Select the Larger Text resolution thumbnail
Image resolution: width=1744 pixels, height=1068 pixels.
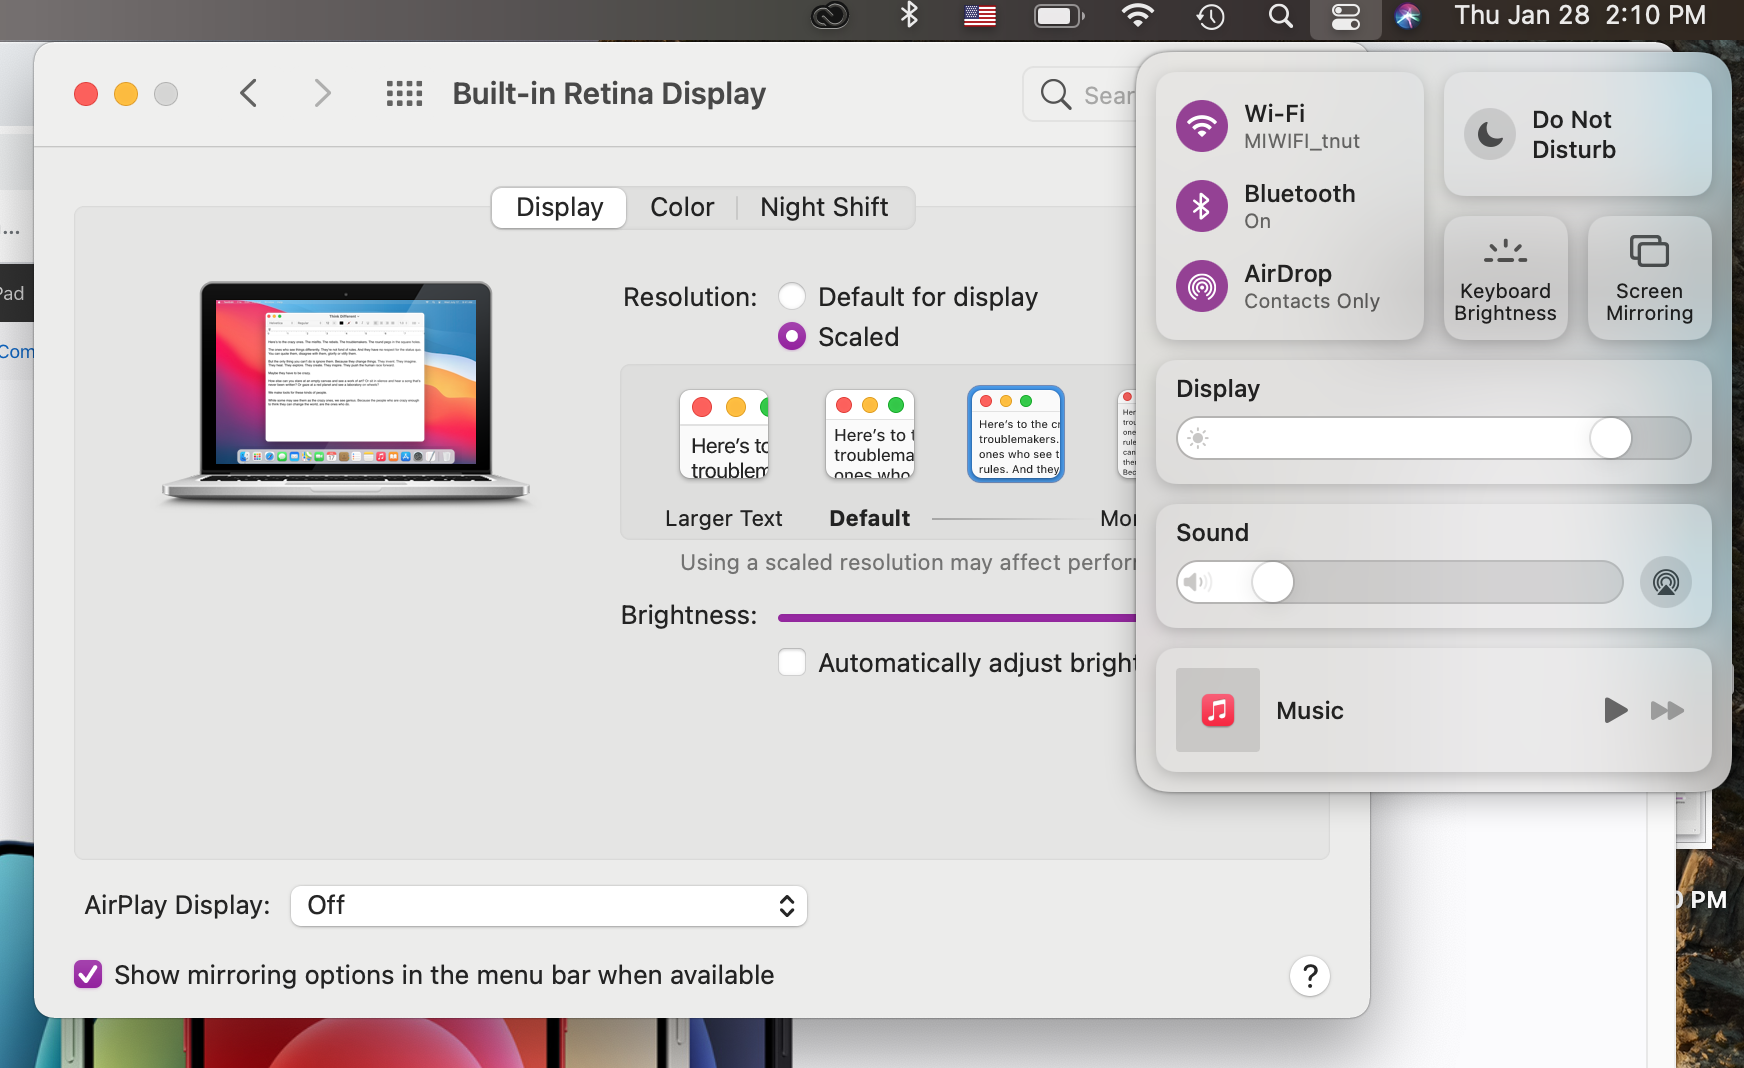pos(724,436)
